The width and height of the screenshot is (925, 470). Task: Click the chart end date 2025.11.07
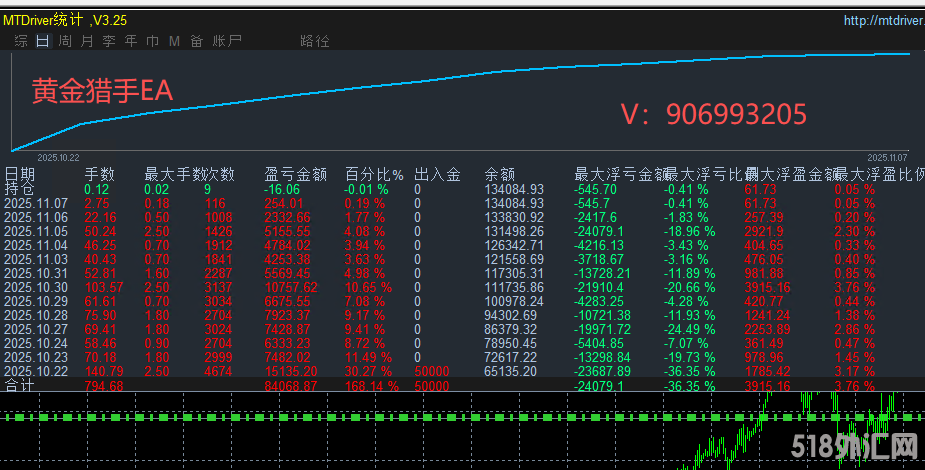click(887, 157)
